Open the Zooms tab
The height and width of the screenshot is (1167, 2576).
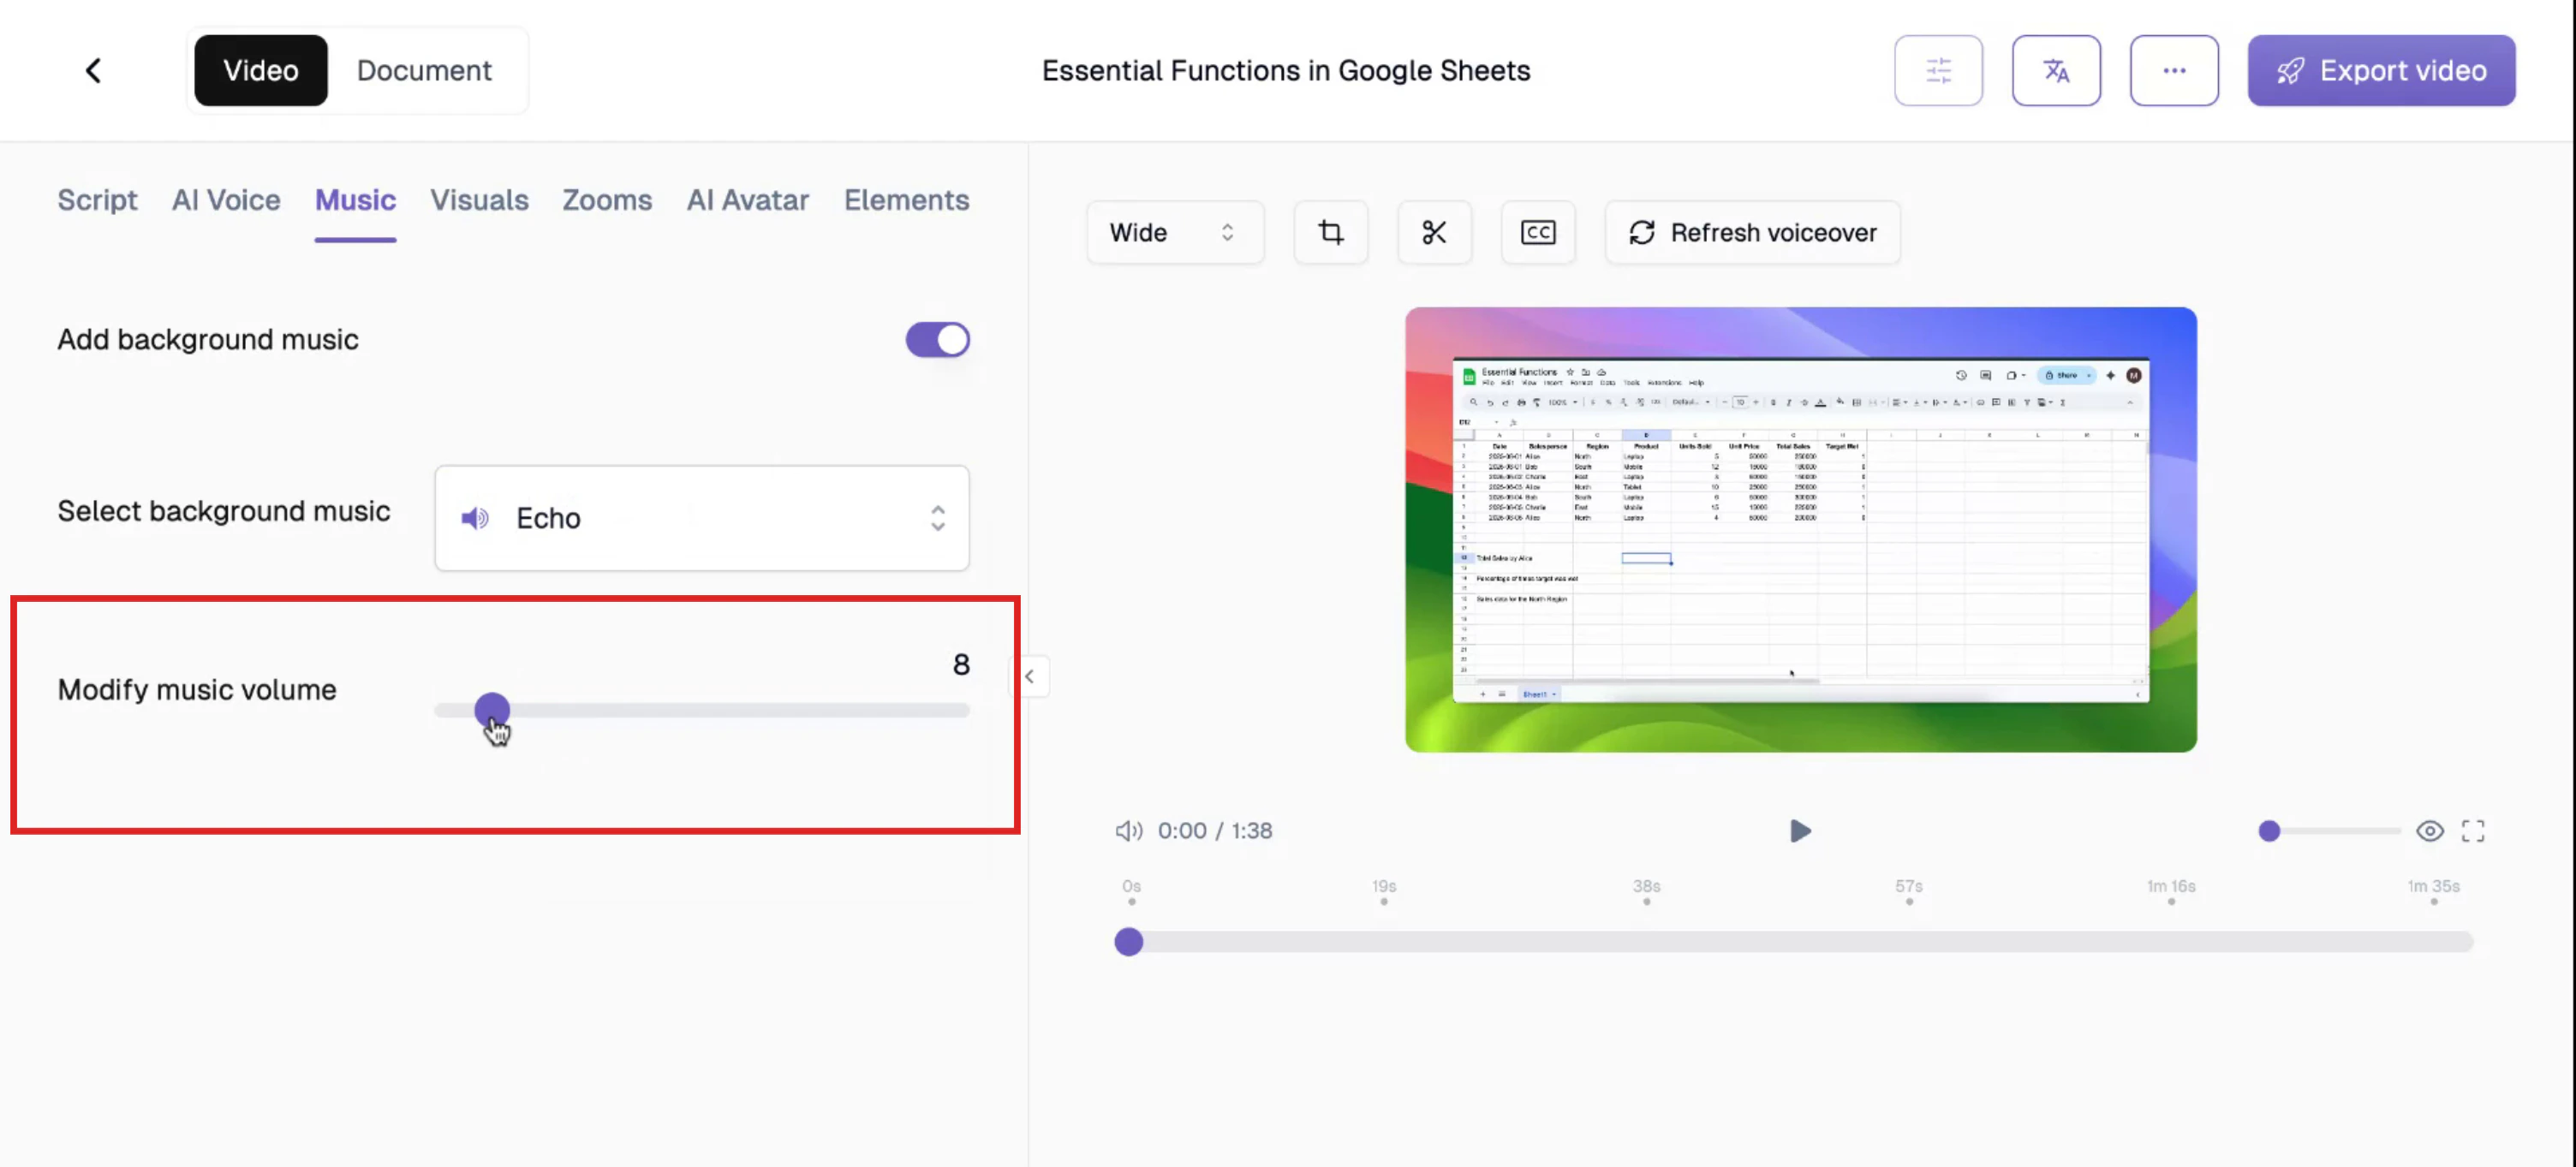coord(607,200)
